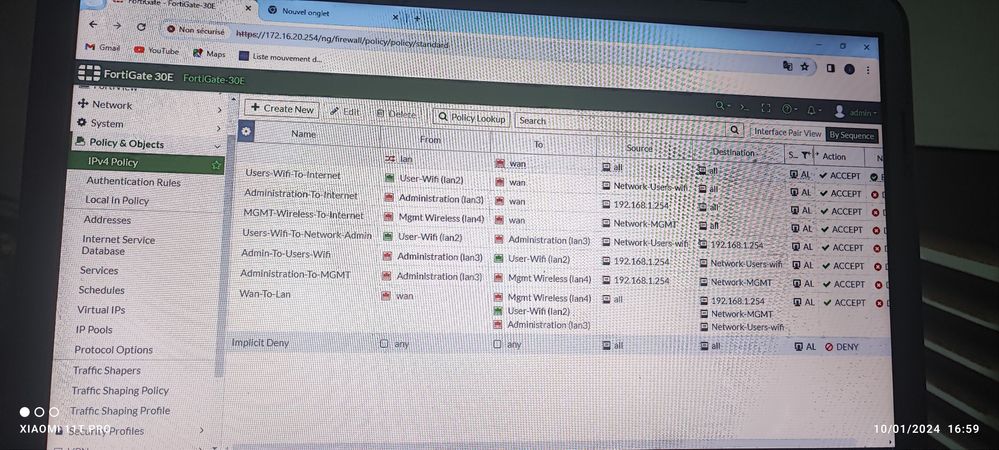
Task: Open the help dropdown menu
Action: [789, 109]
